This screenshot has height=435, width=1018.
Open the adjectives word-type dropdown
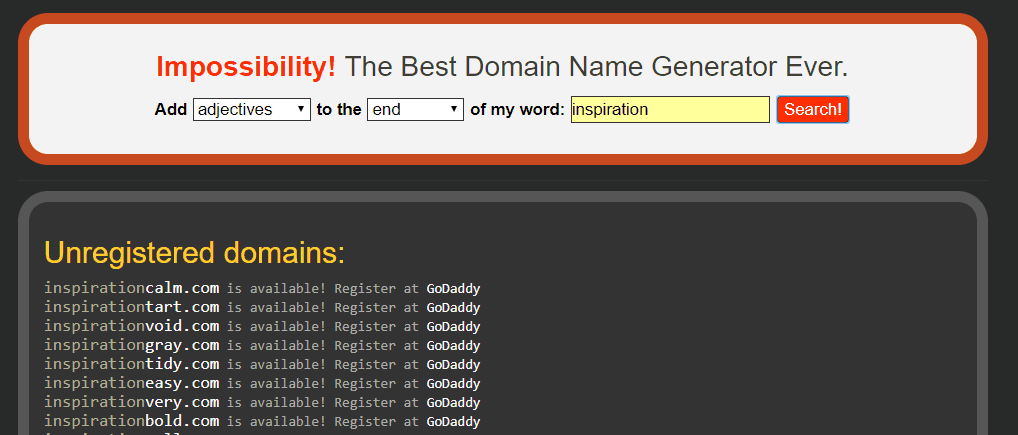[251, 110]
